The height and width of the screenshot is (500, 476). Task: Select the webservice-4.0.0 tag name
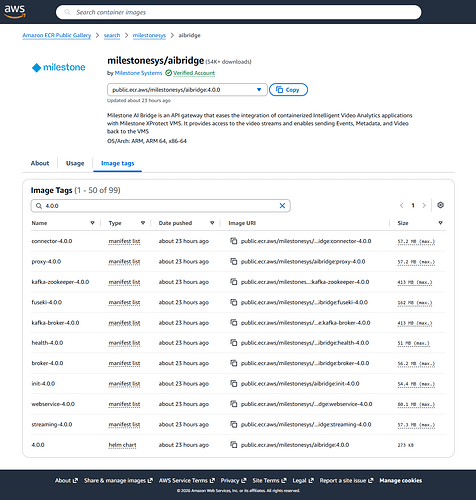coord(53,404)
